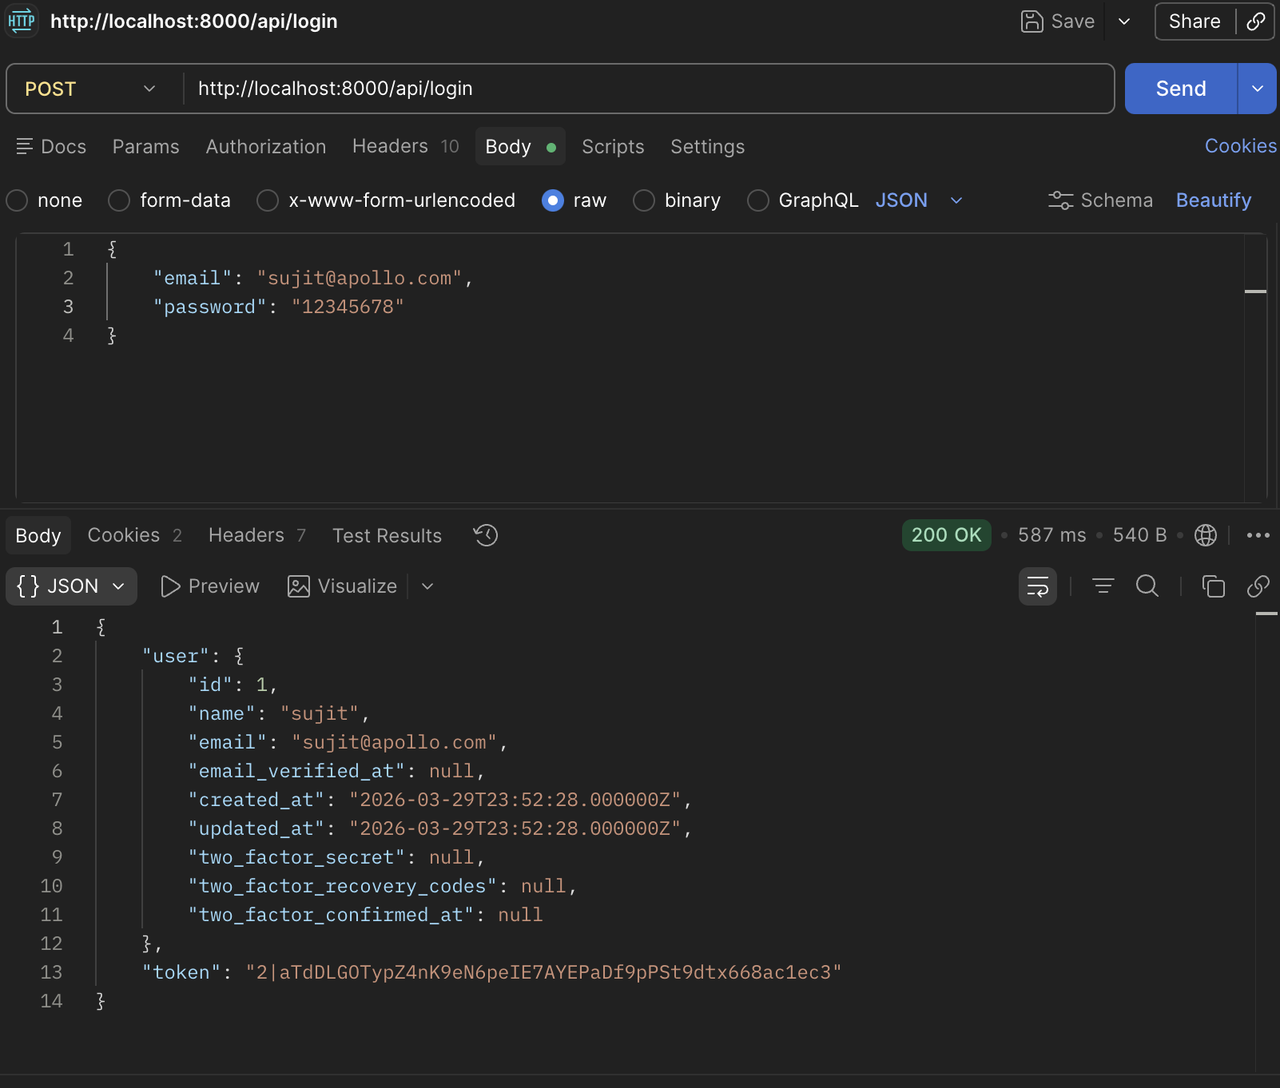The width and height of the screenshot is (1280, 1088).
Task: Open the response Cookies tab
Action: point(135,535)
